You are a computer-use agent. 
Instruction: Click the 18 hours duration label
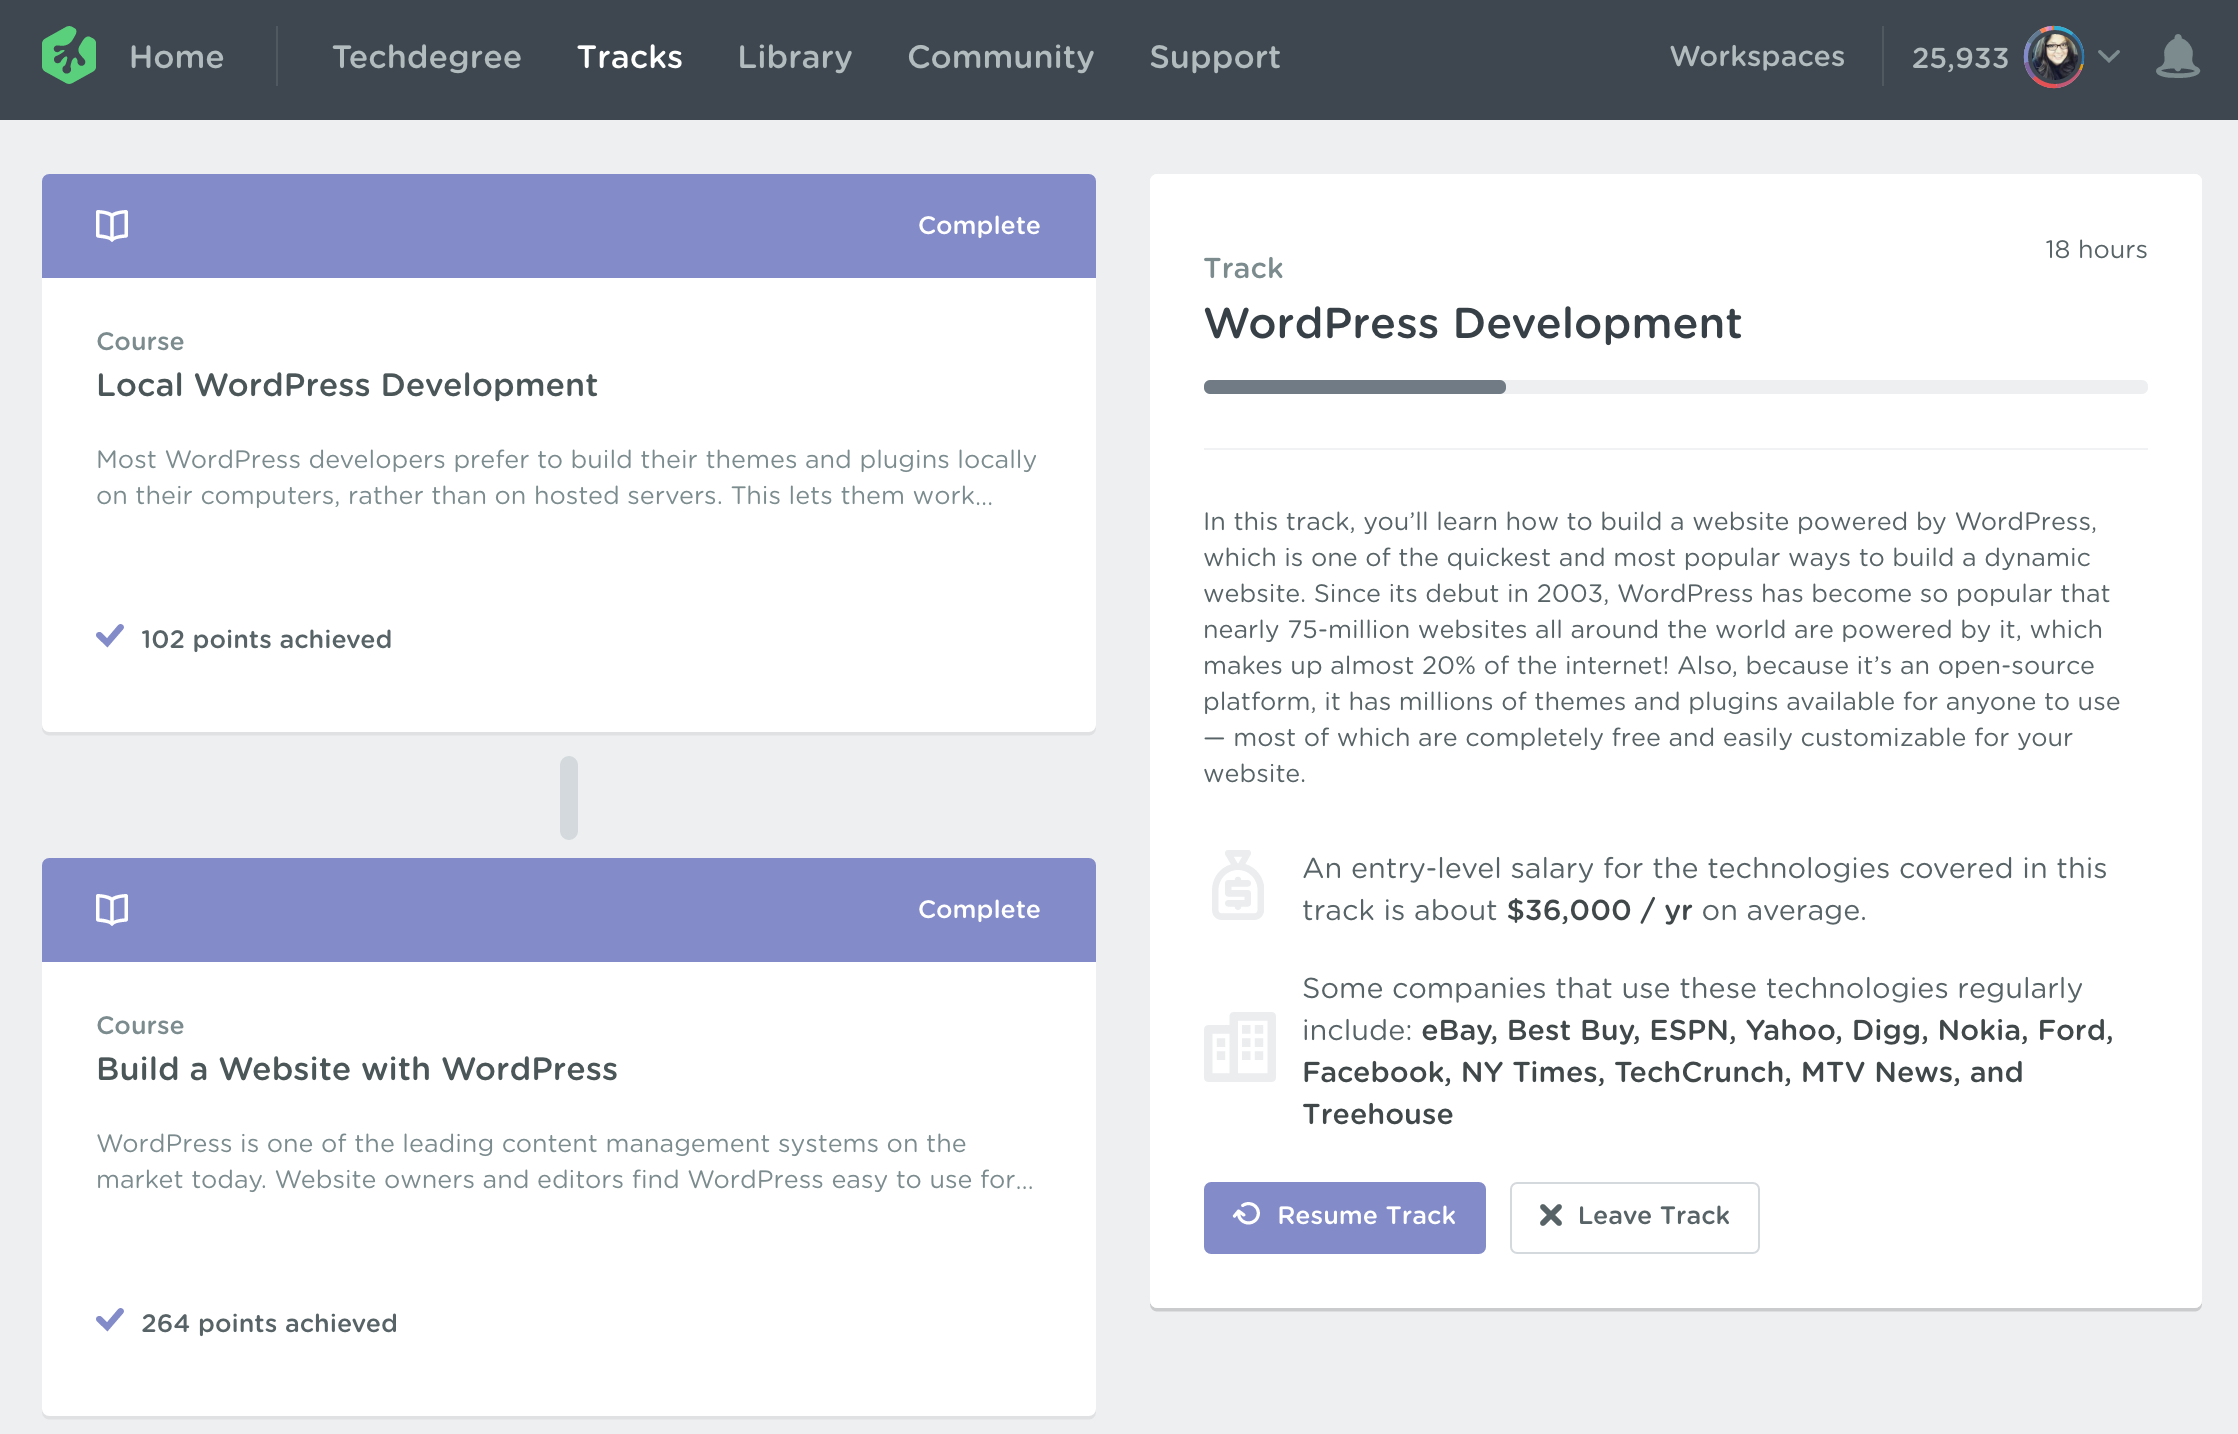[2095, 249]
